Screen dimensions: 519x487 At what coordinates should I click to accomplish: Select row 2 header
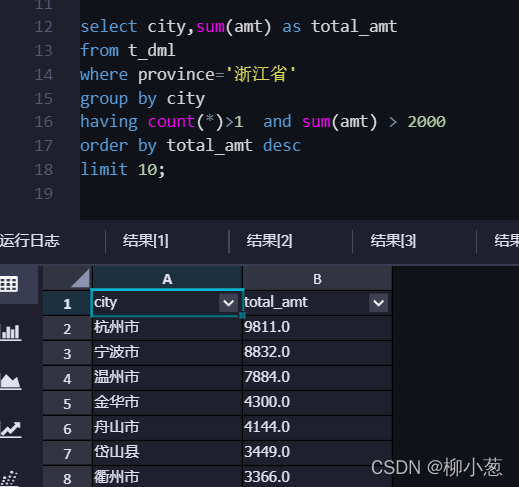pyautogui.click(x=67, y=329)
